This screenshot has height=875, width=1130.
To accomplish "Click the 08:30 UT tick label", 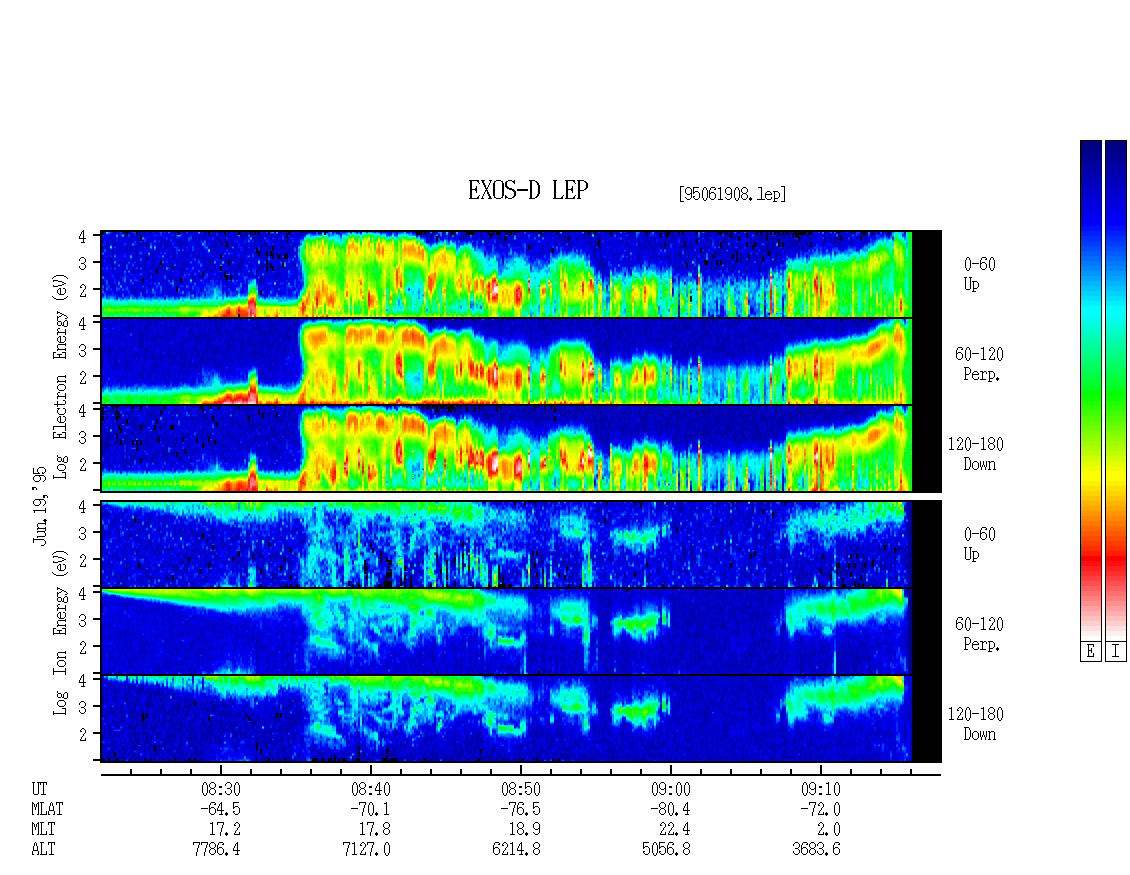I will pyautogui.click(x=221, y=789).
